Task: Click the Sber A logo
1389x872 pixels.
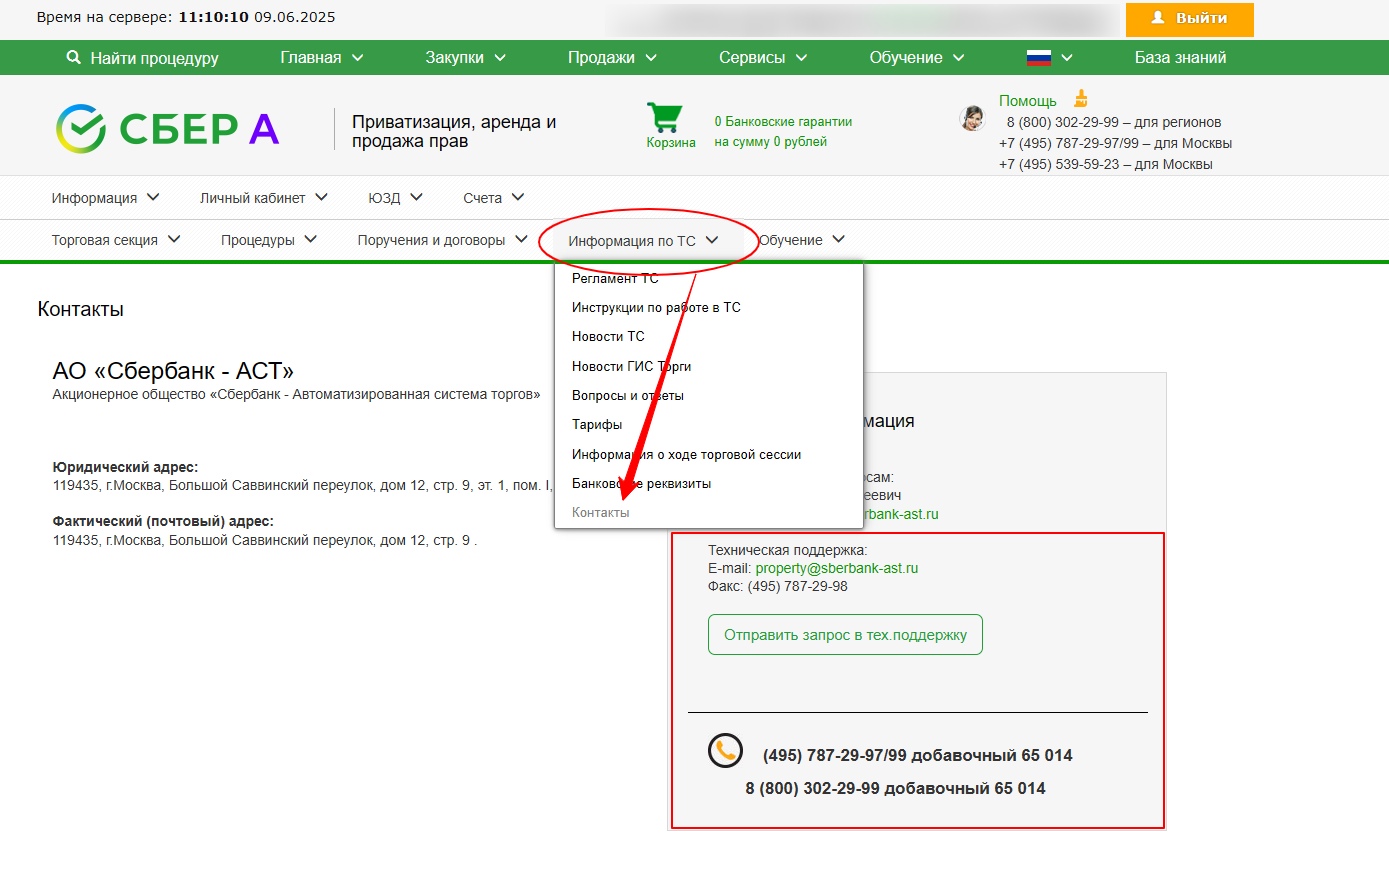Action: (167, 128)
